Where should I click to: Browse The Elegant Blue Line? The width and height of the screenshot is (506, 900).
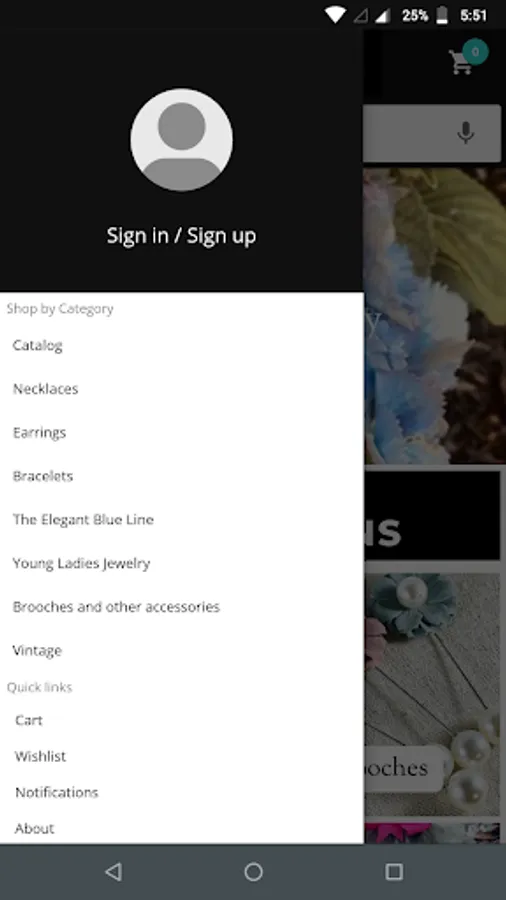pos(83,519)
